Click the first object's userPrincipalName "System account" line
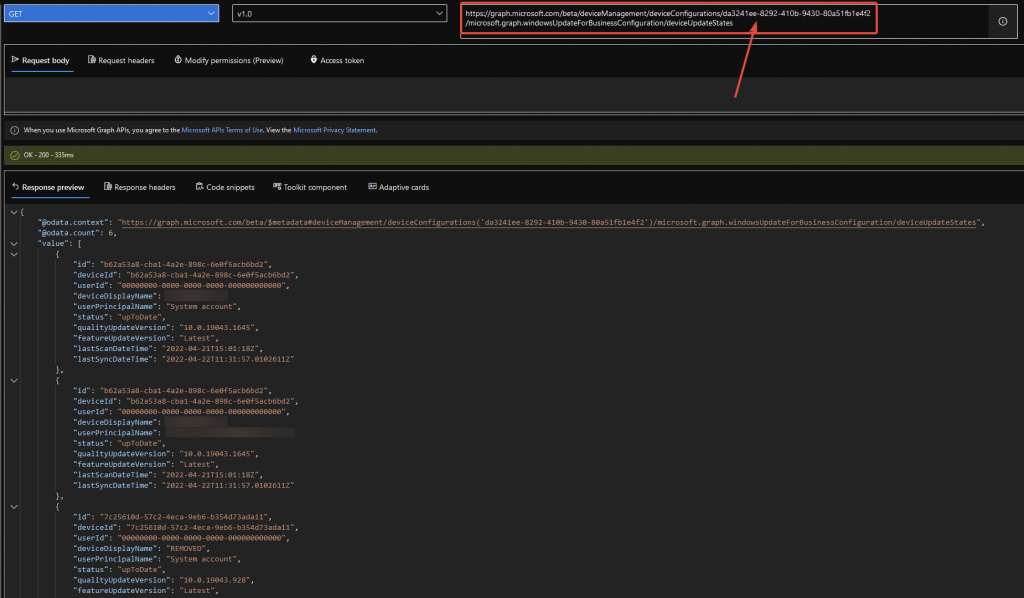The height and width of the screenshot is (598, 1024). pos(157,306)
